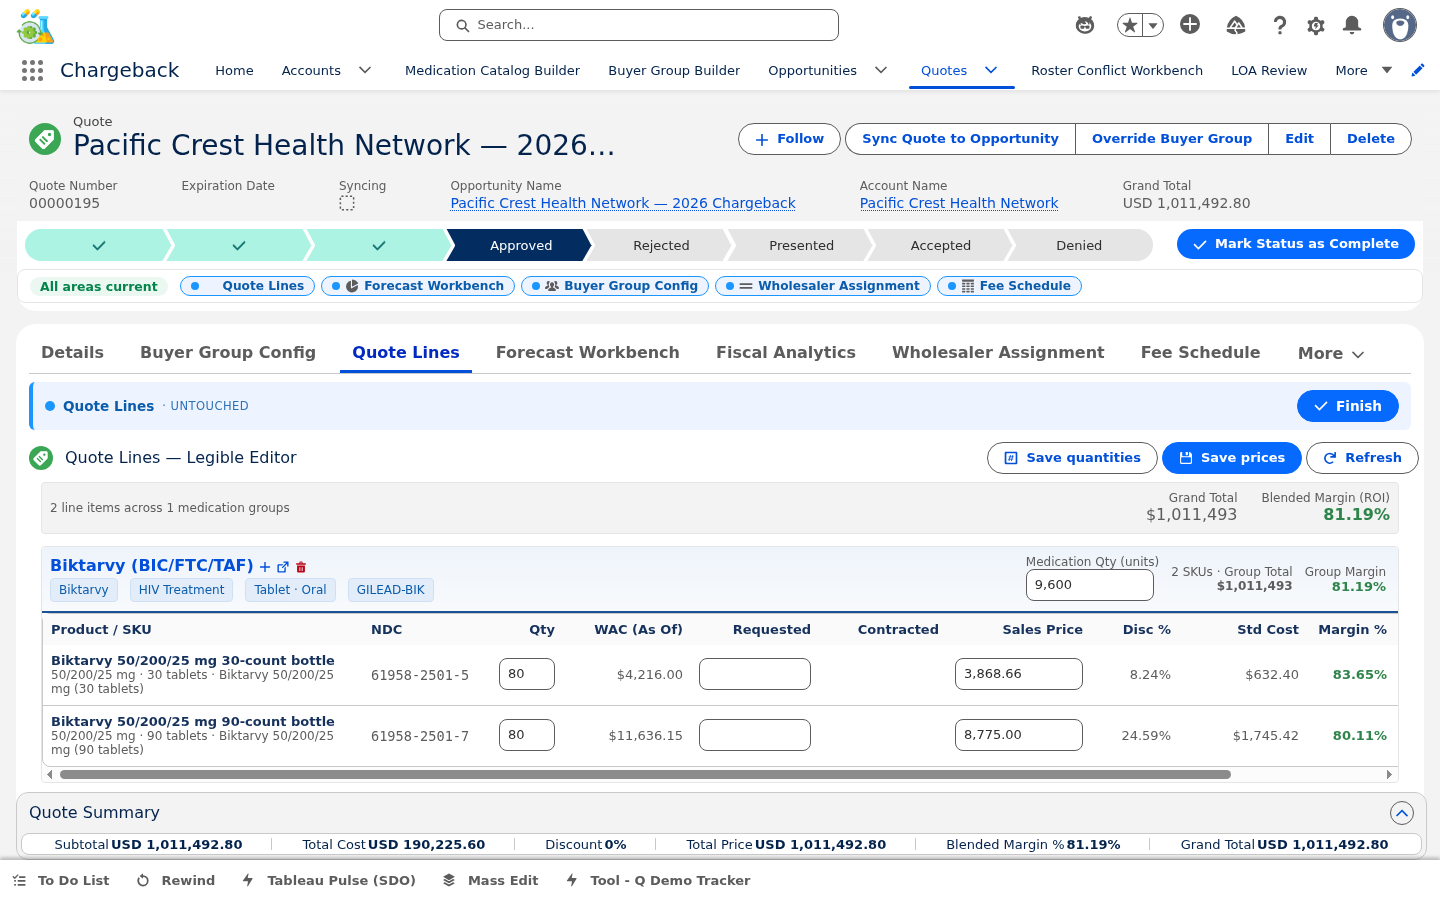Open the Favorites list dropdown arrow
The width and height of the screenshot is (1440, 900).
(1153, 25)
